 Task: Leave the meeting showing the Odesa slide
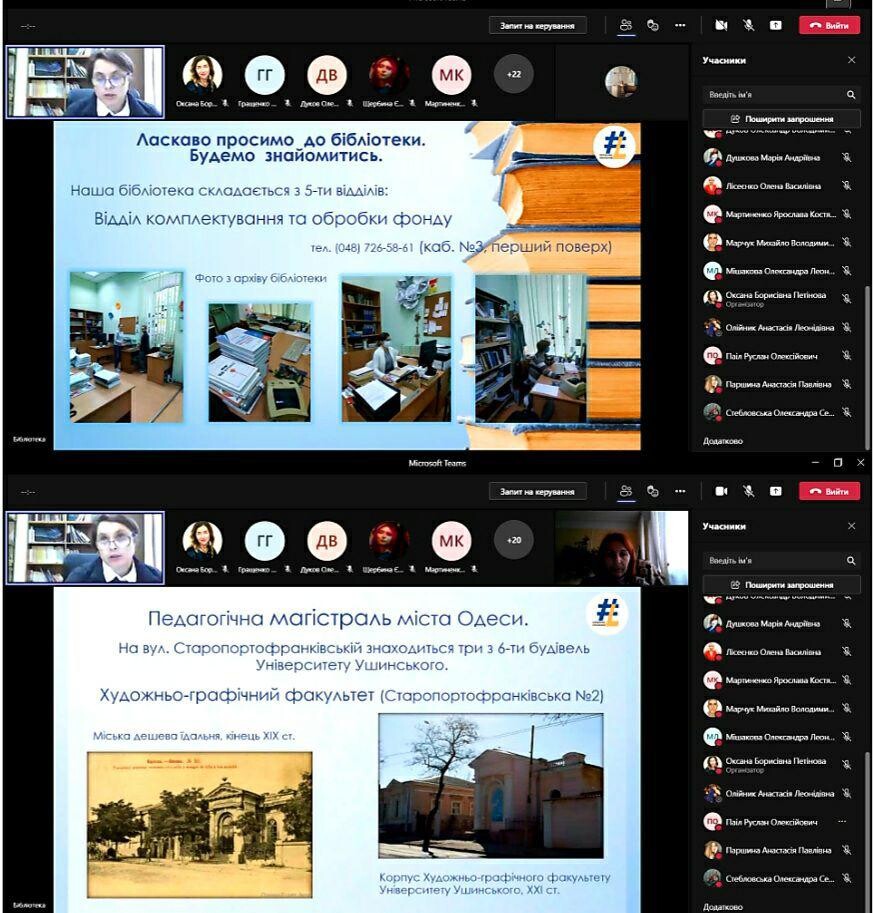pyautogui.click(x=829, y=491)
